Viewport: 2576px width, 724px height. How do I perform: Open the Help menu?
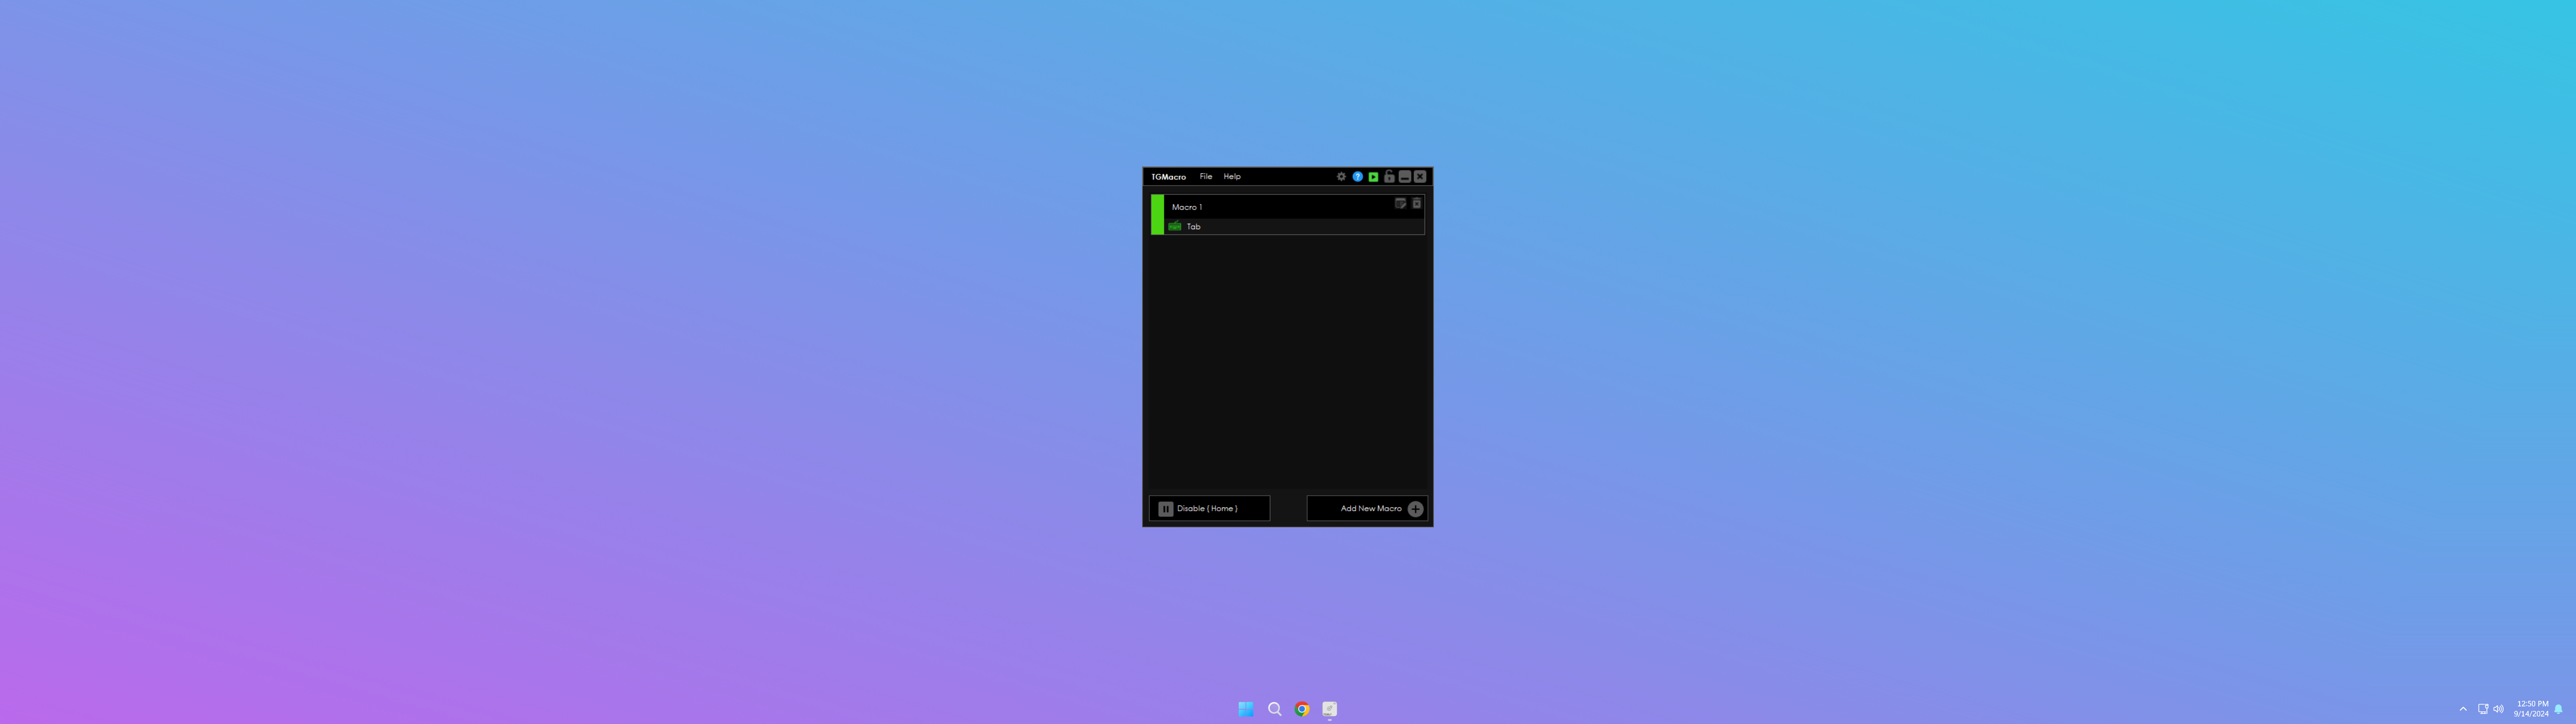coord(1232,176)
